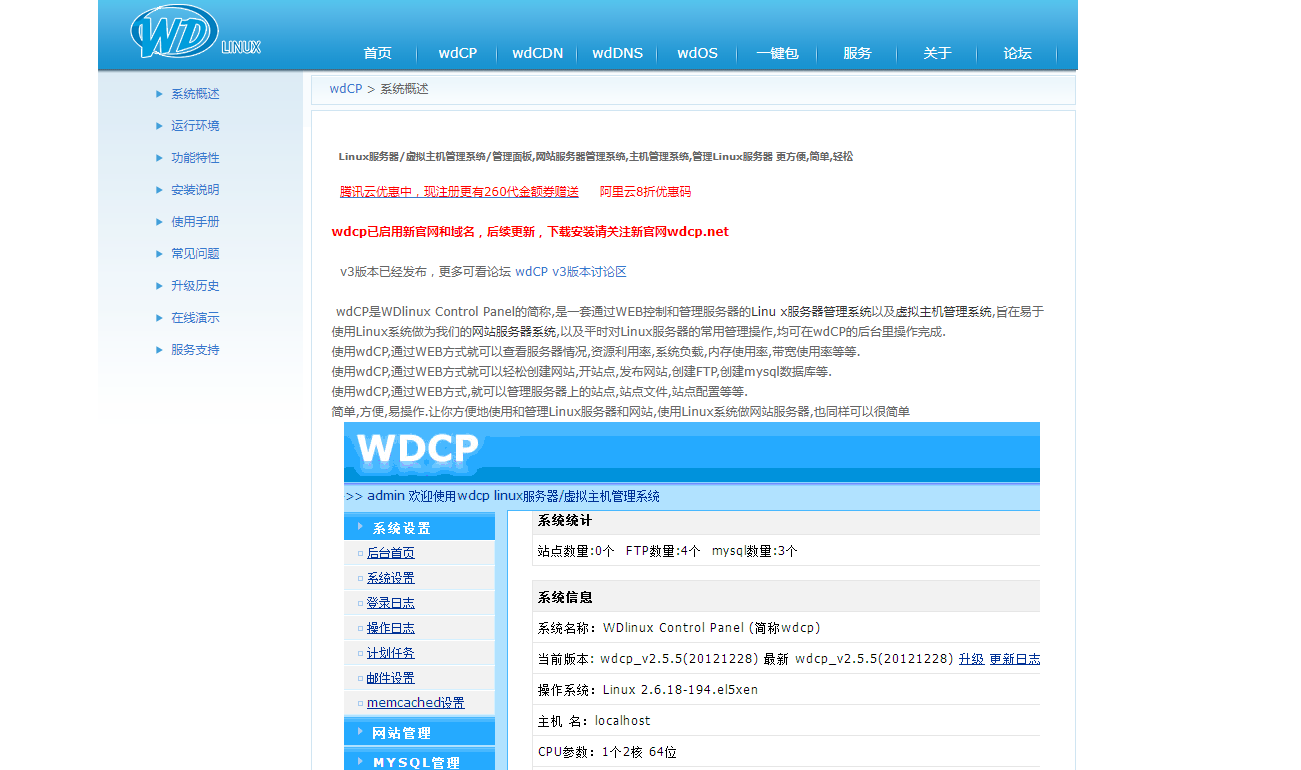Click 系统设置 link in panel screenshot
The width and height of the screenshot is (1301, 770).
coord(390,578)
